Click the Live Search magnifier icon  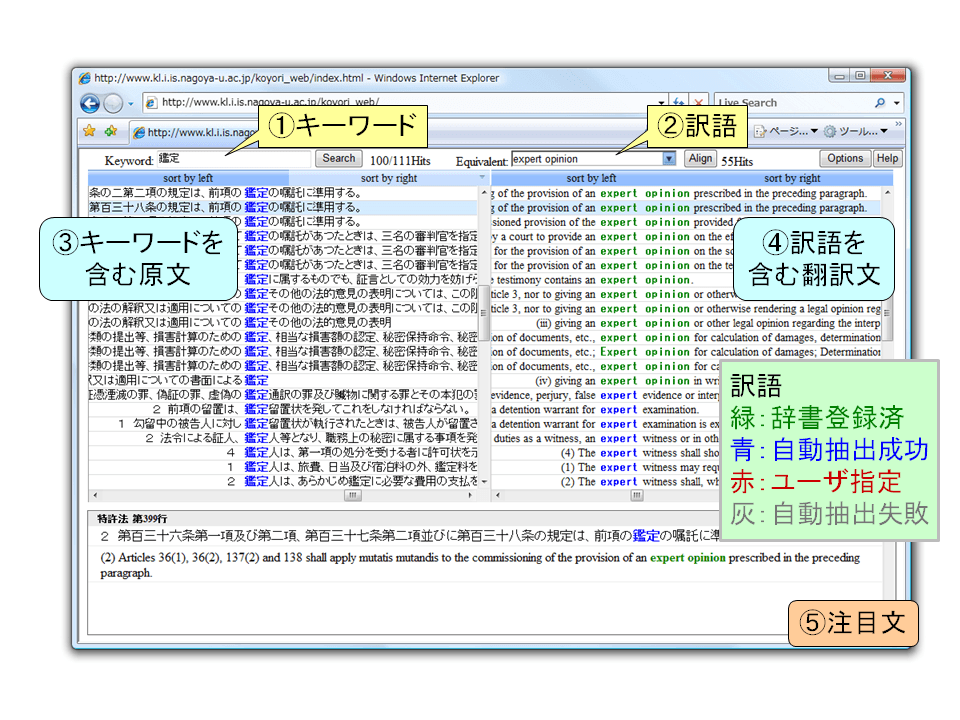coord(880,103)
